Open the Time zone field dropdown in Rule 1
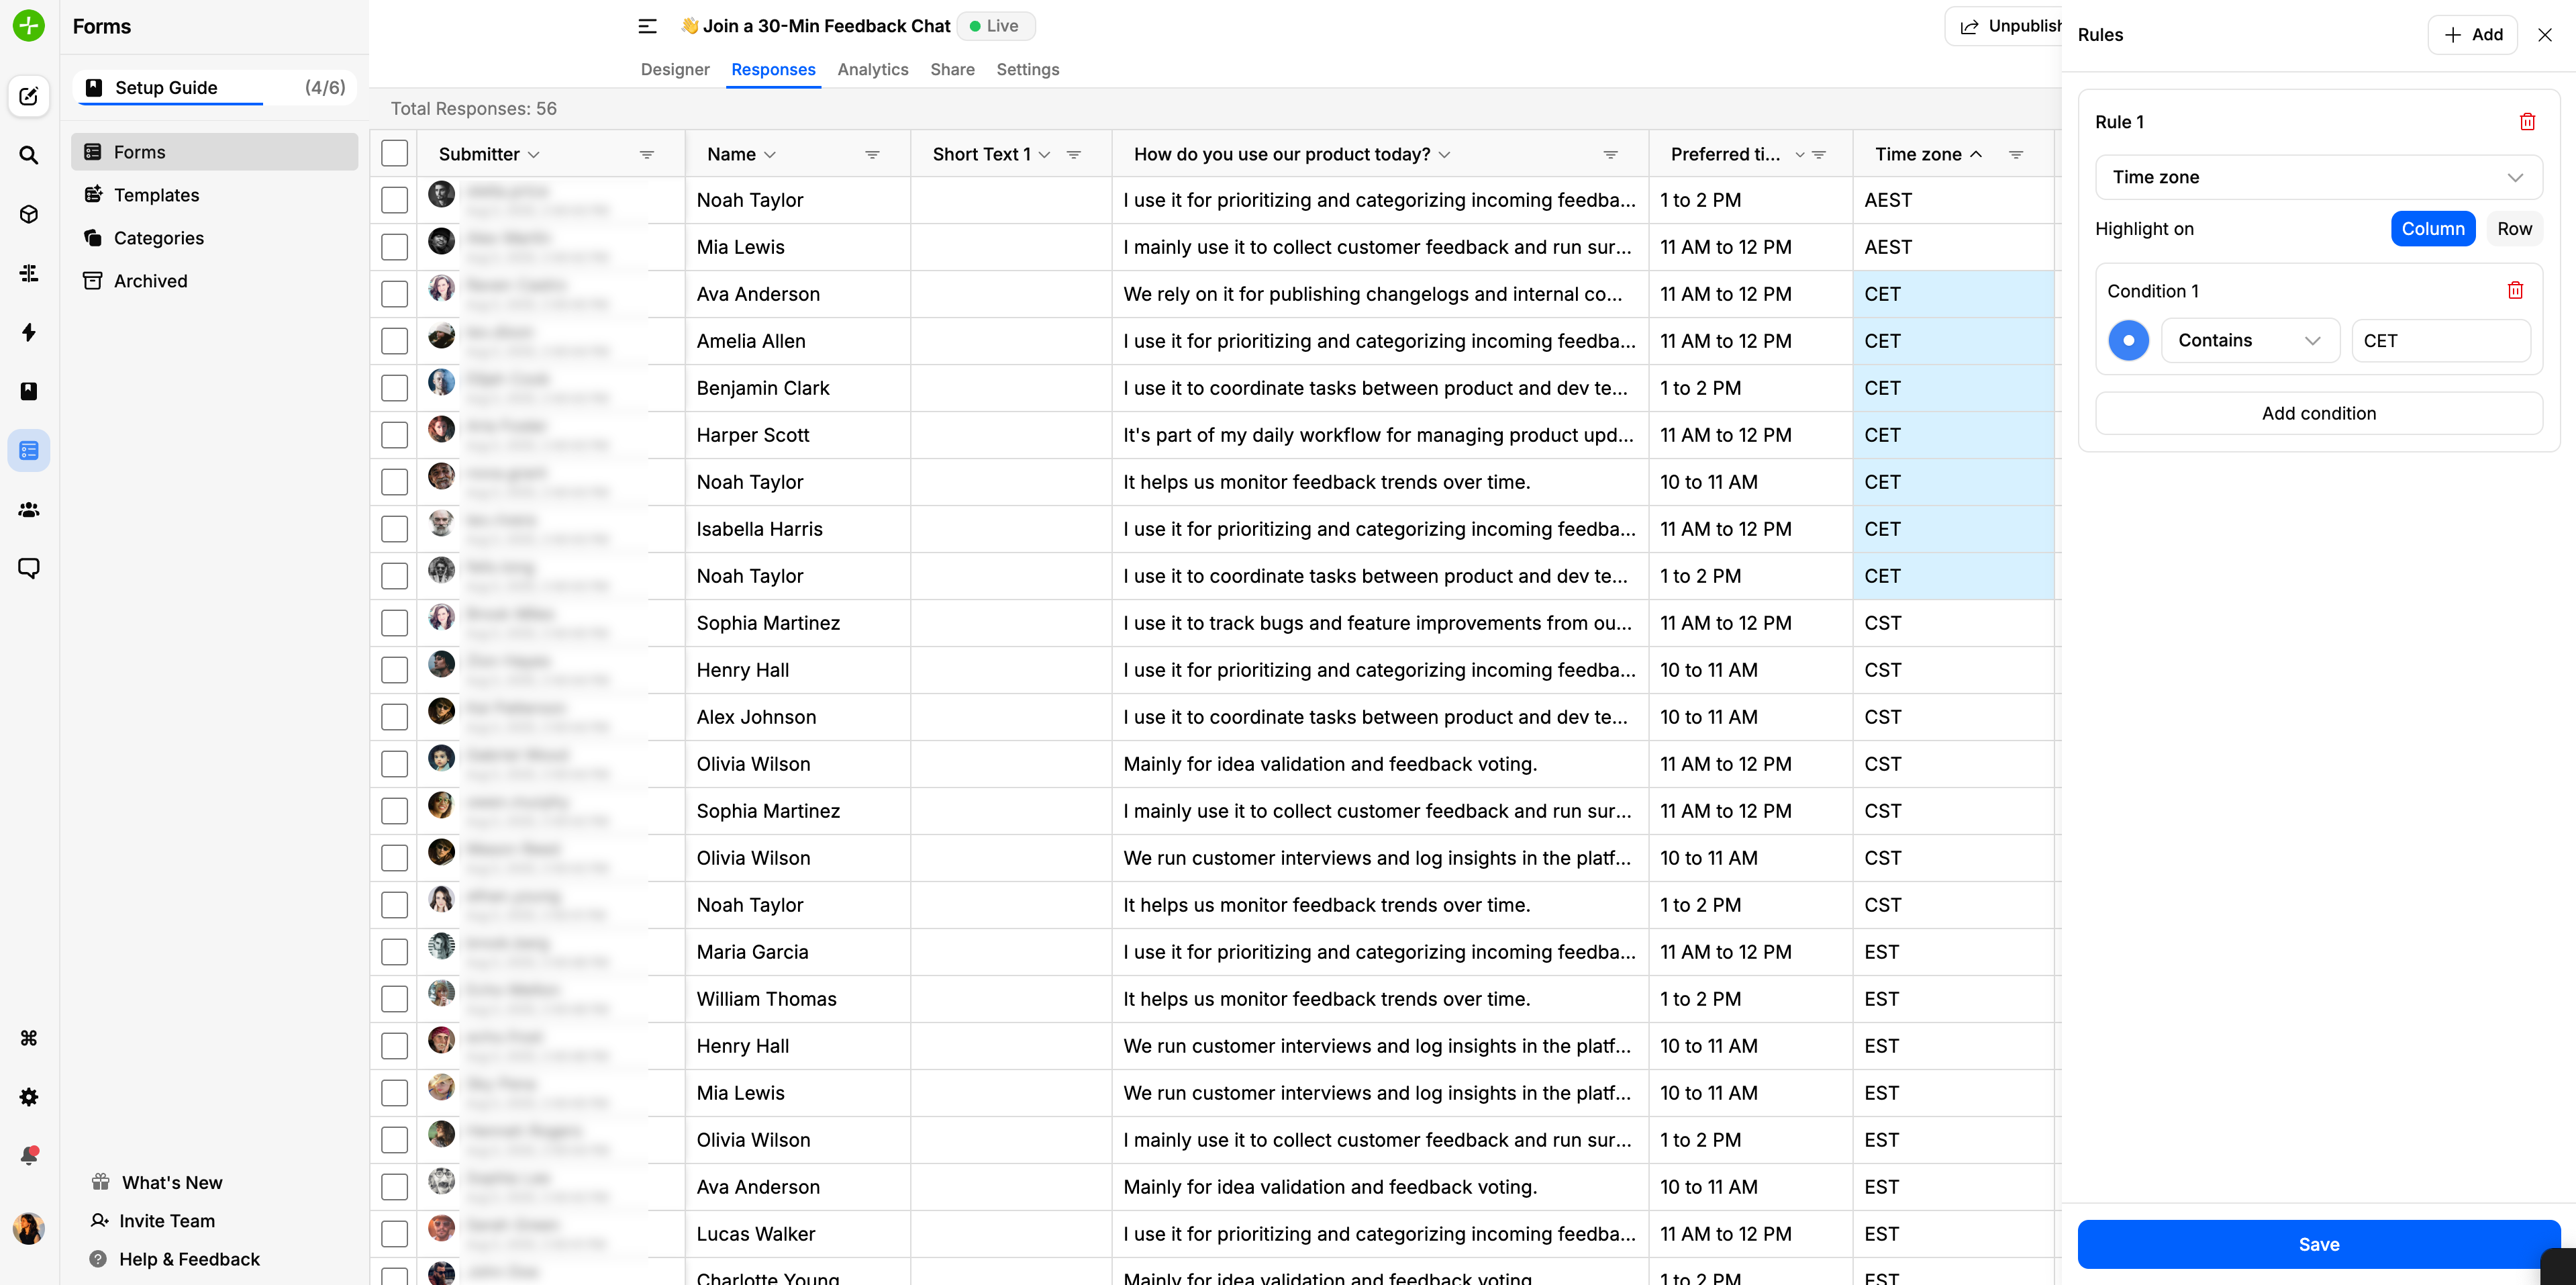 point(2318,177)
